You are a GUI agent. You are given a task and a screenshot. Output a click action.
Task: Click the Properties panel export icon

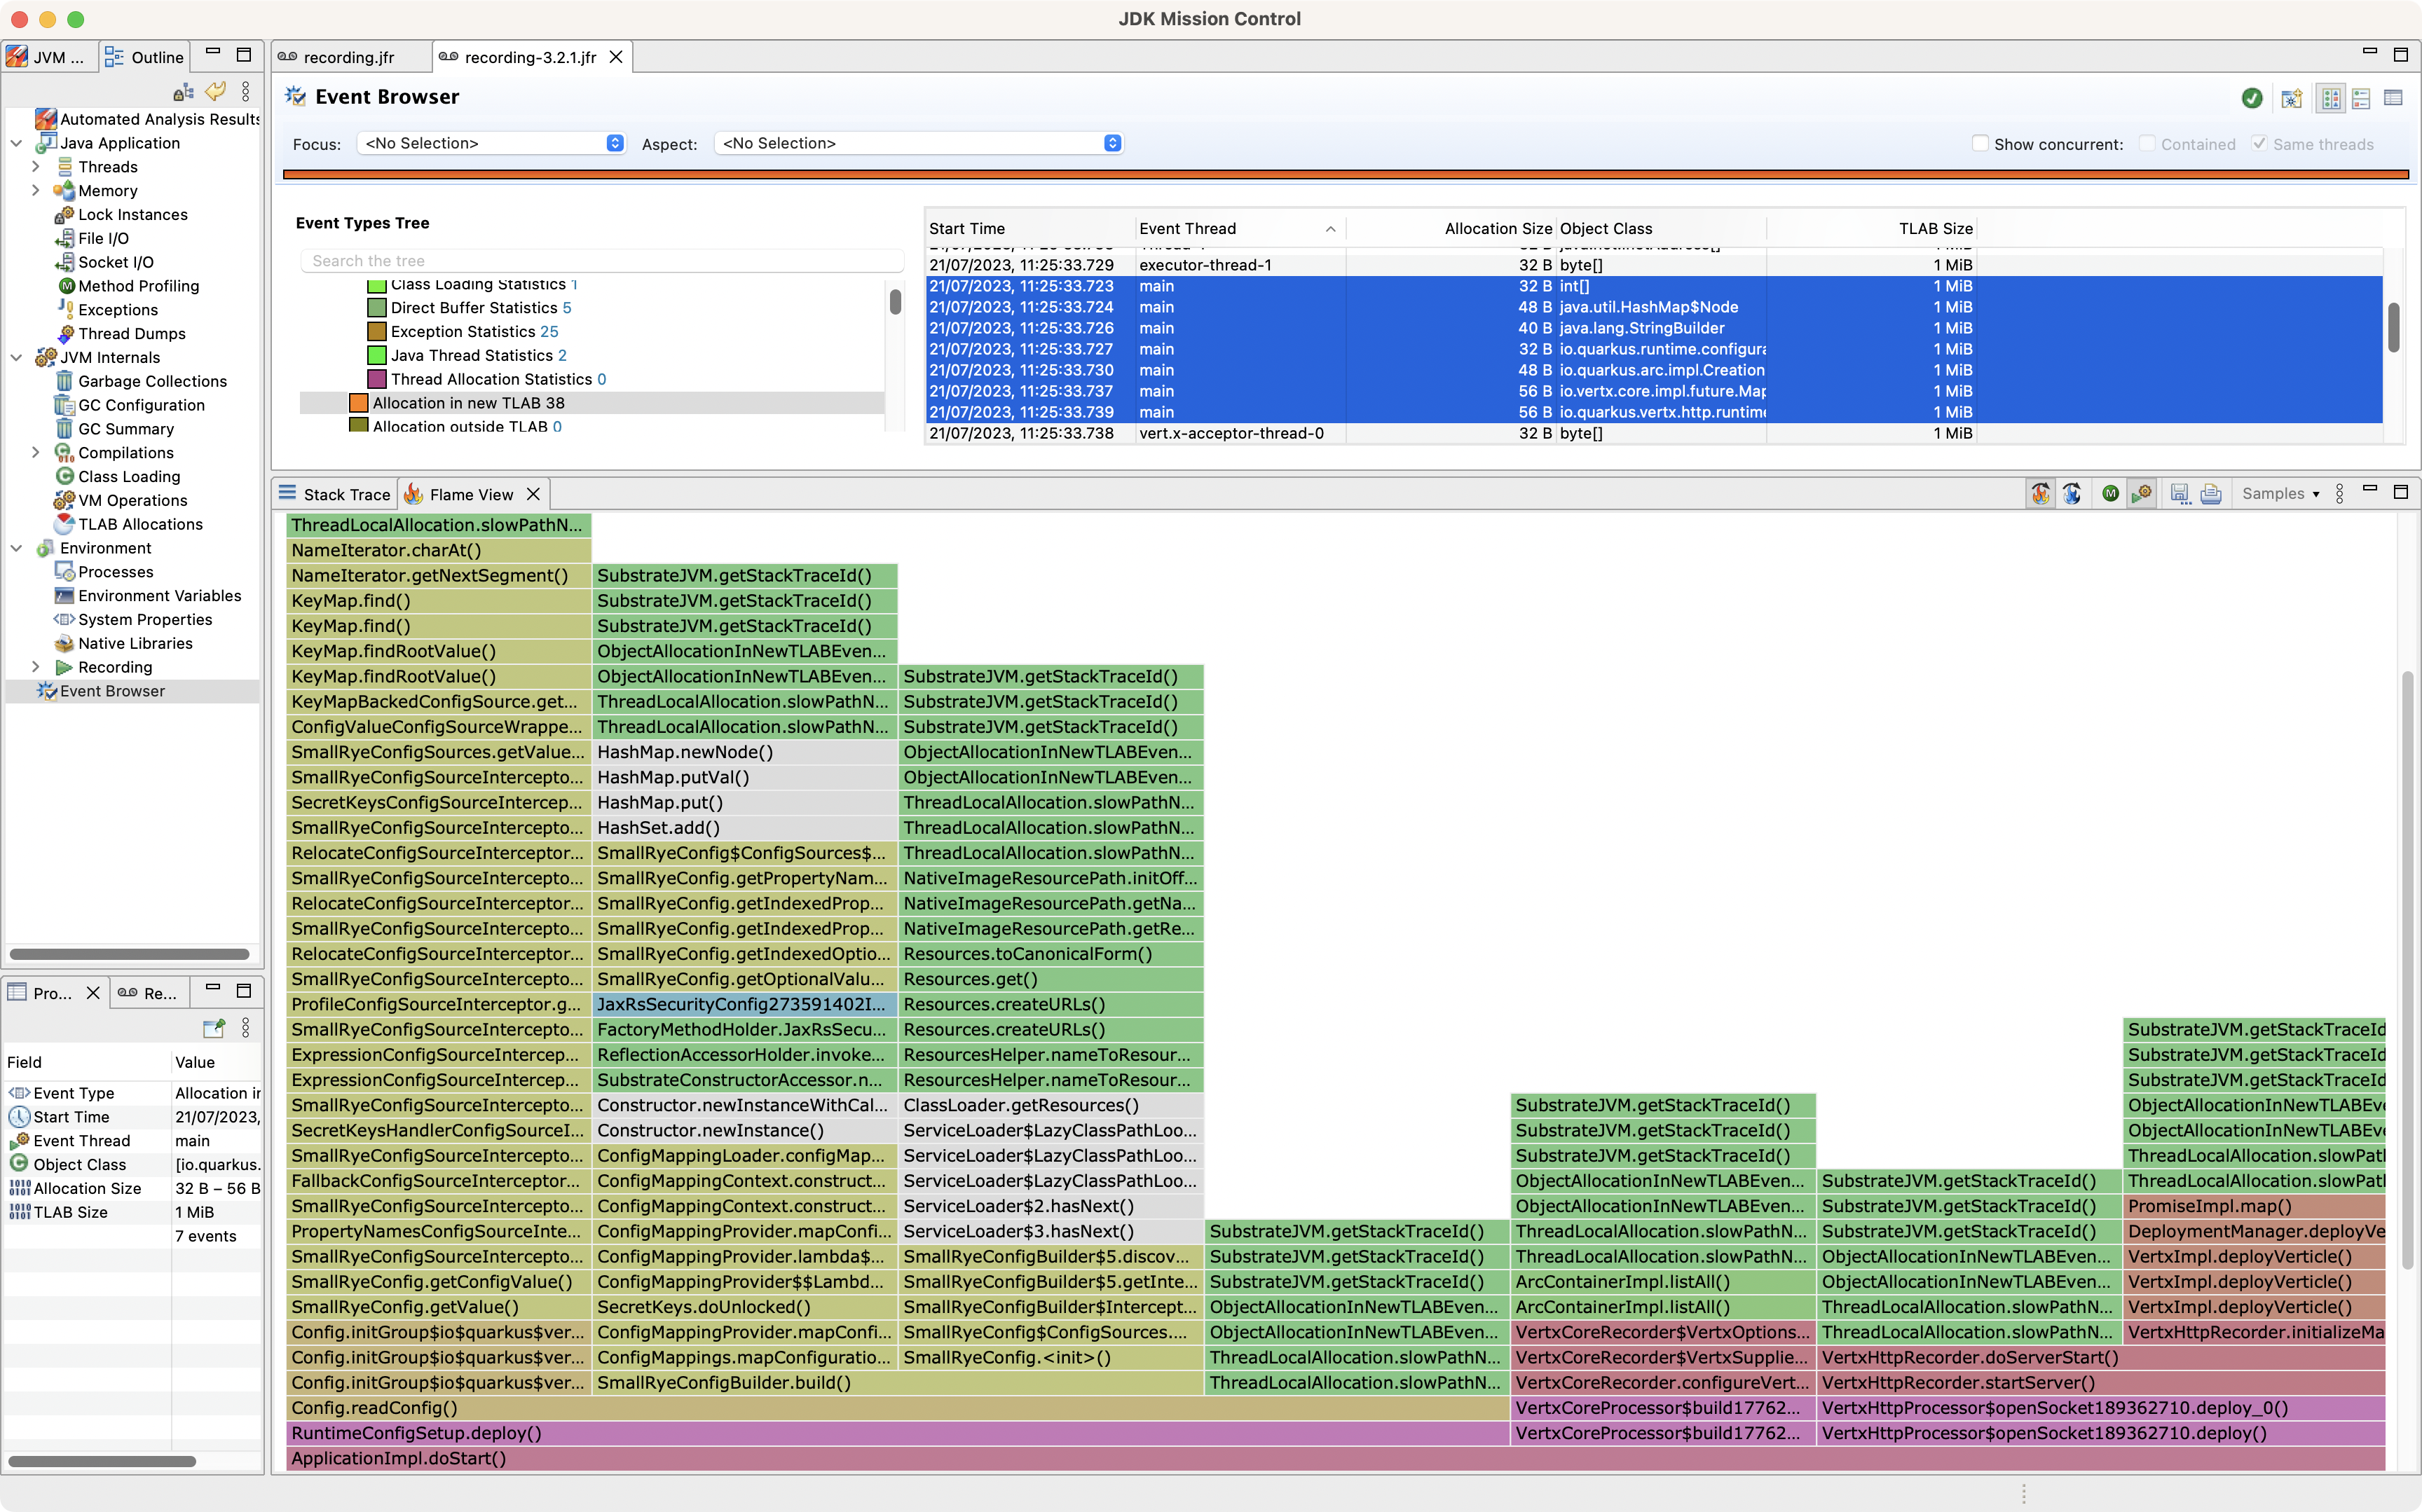[214, 1028]
